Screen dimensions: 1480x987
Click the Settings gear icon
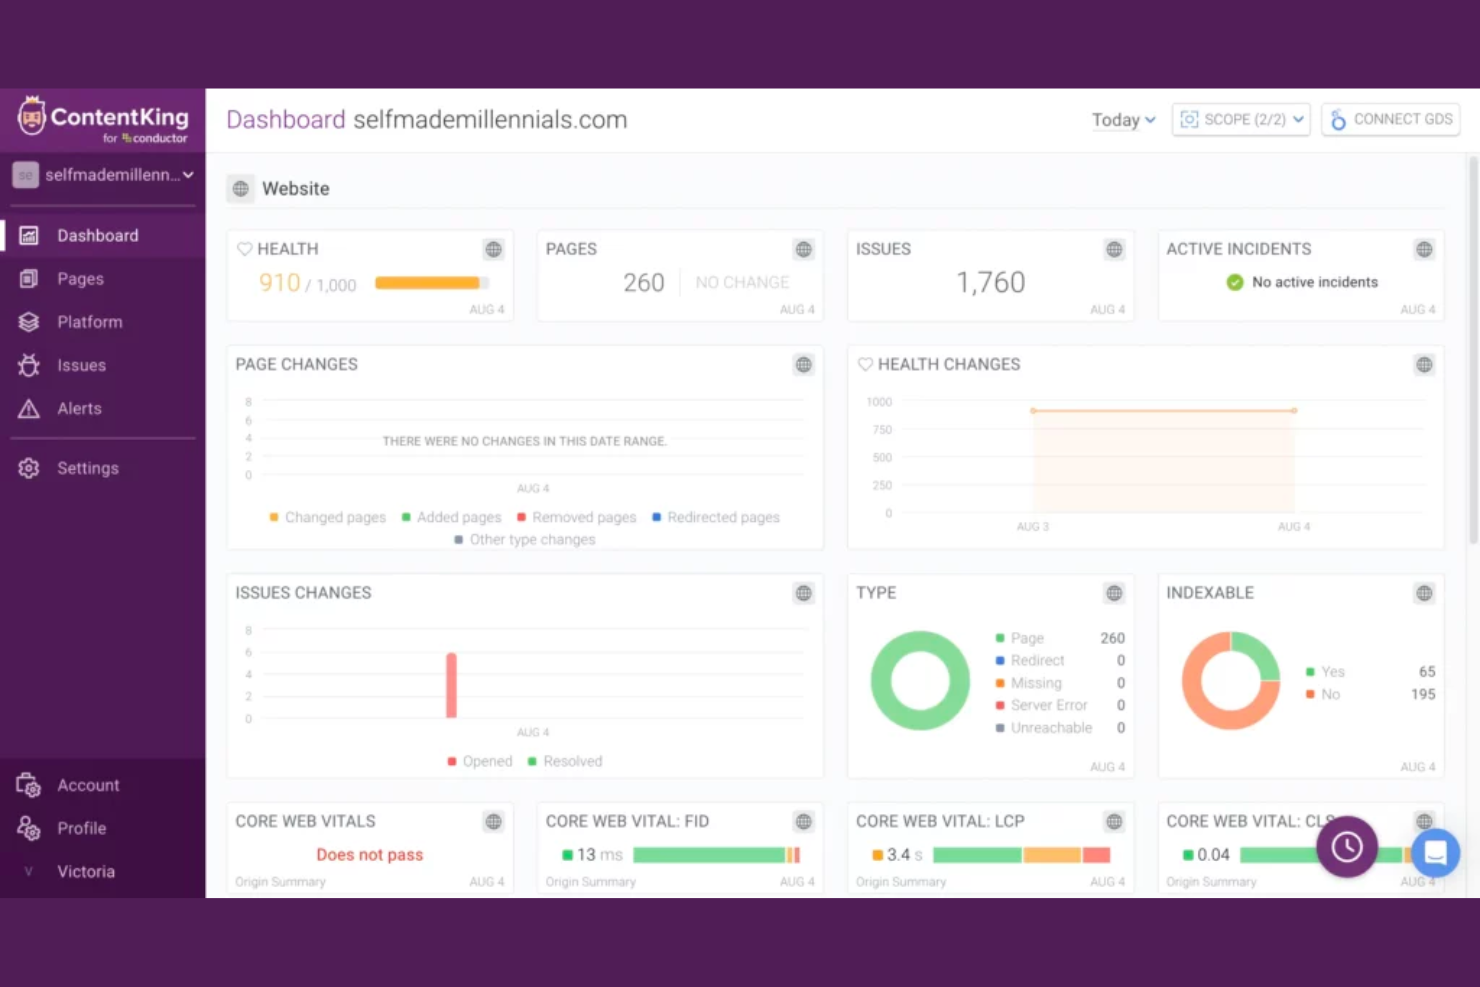click(x=29, y=468)
